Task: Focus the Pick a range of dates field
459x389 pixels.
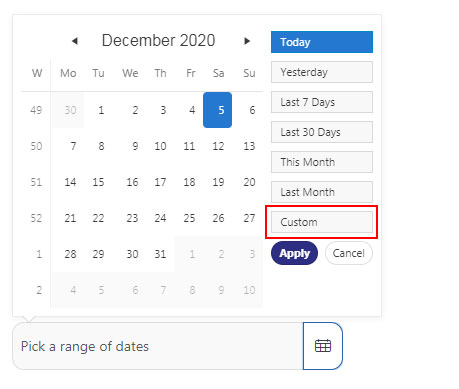Action: 158,346
